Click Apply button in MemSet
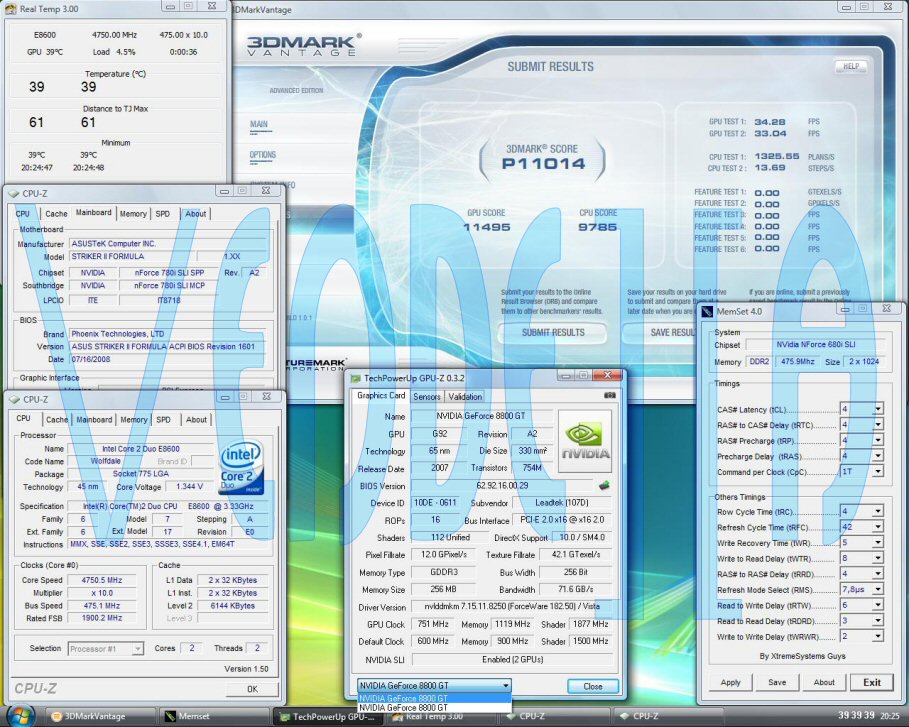The width and height of the screenshot is (909, 727). [730, 682]
